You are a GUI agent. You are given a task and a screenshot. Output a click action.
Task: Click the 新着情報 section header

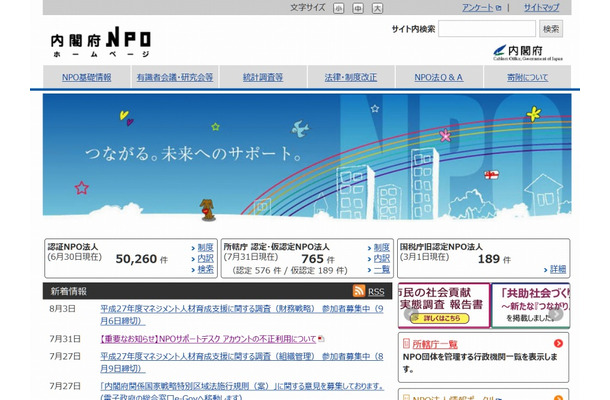(x=217, y=291)
